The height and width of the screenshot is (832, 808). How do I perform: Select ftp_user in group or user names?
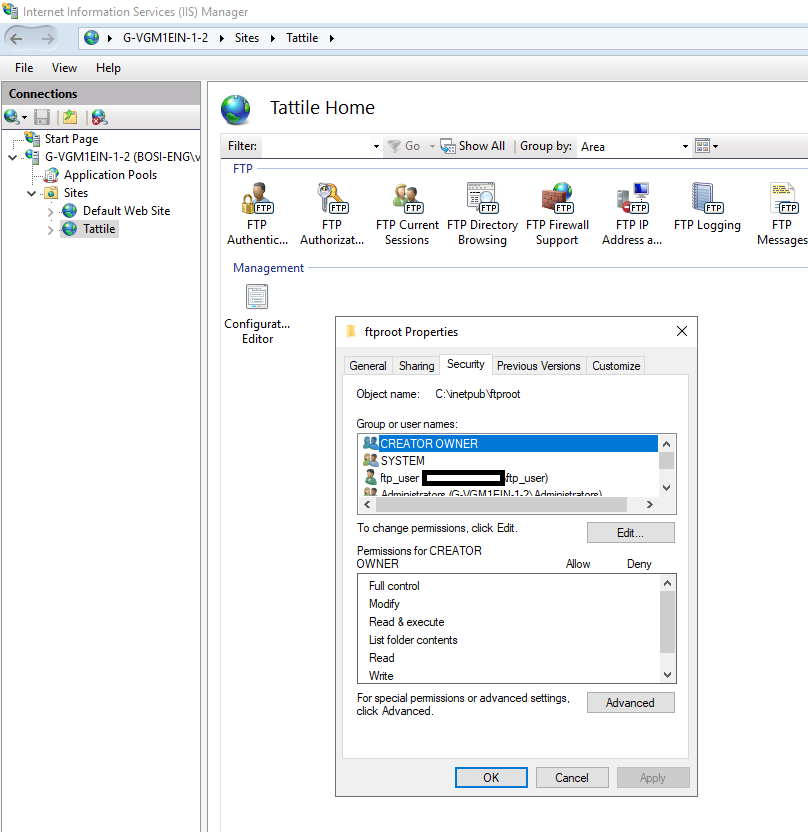[509, 478]
